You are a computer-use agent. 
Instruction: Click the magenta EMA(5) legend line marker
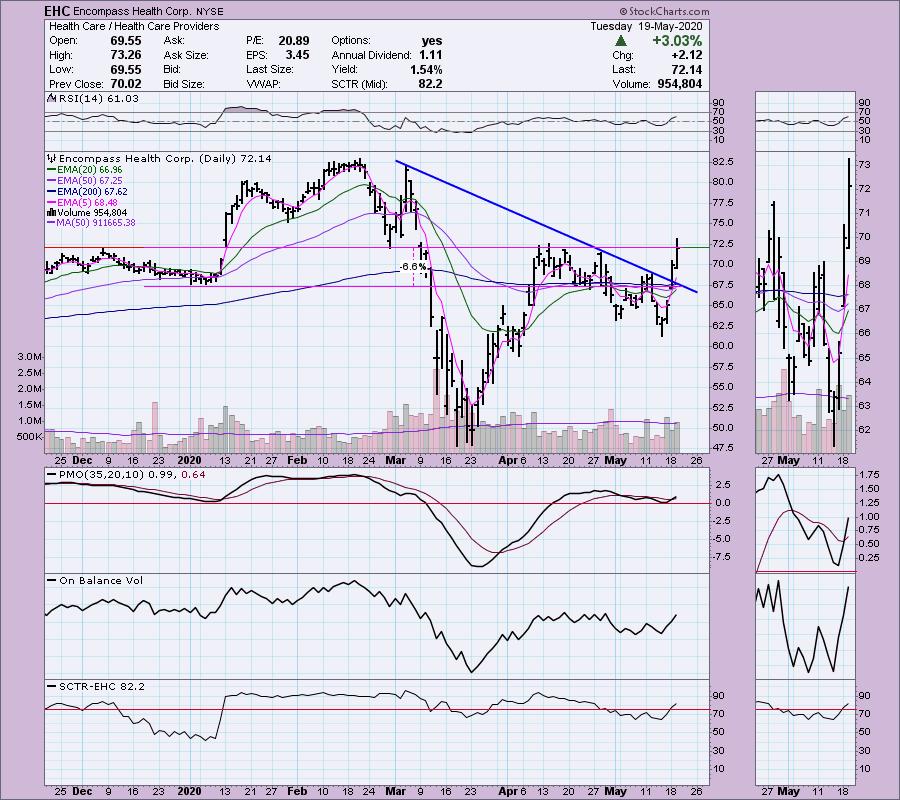coord(52,203)
